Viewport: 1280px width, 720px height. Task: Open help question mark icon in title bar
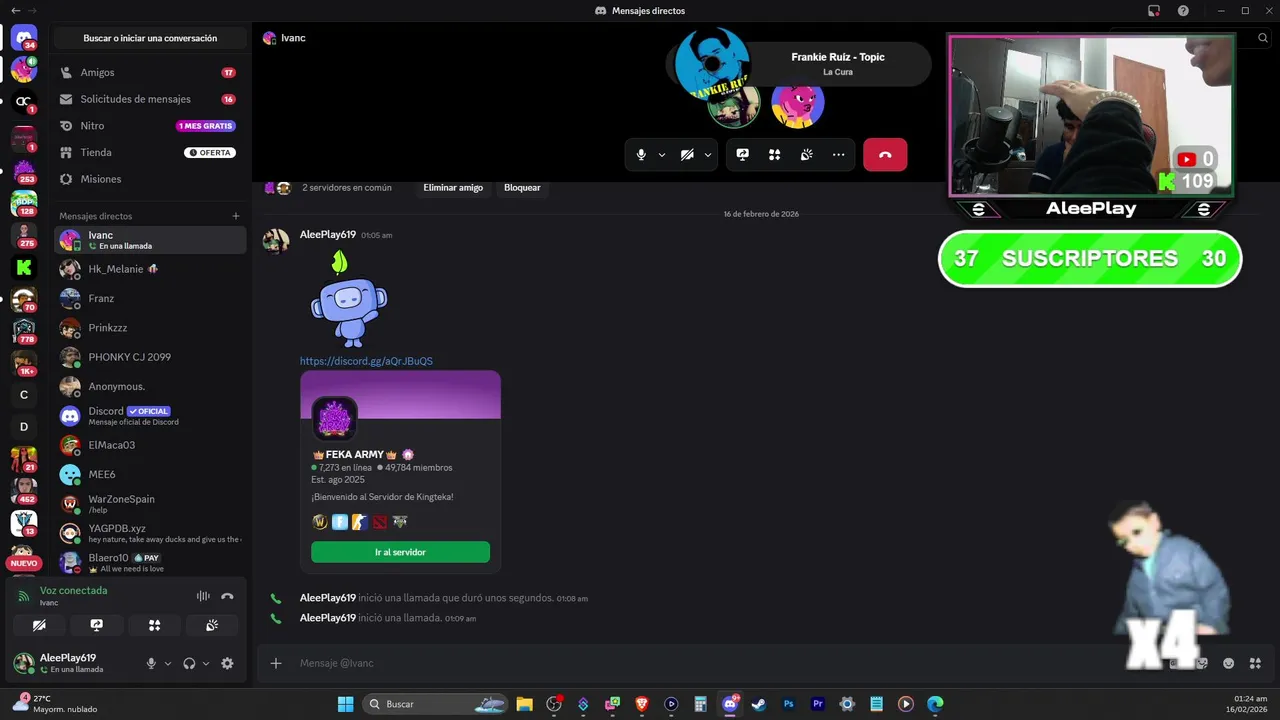coord(1183,11)
